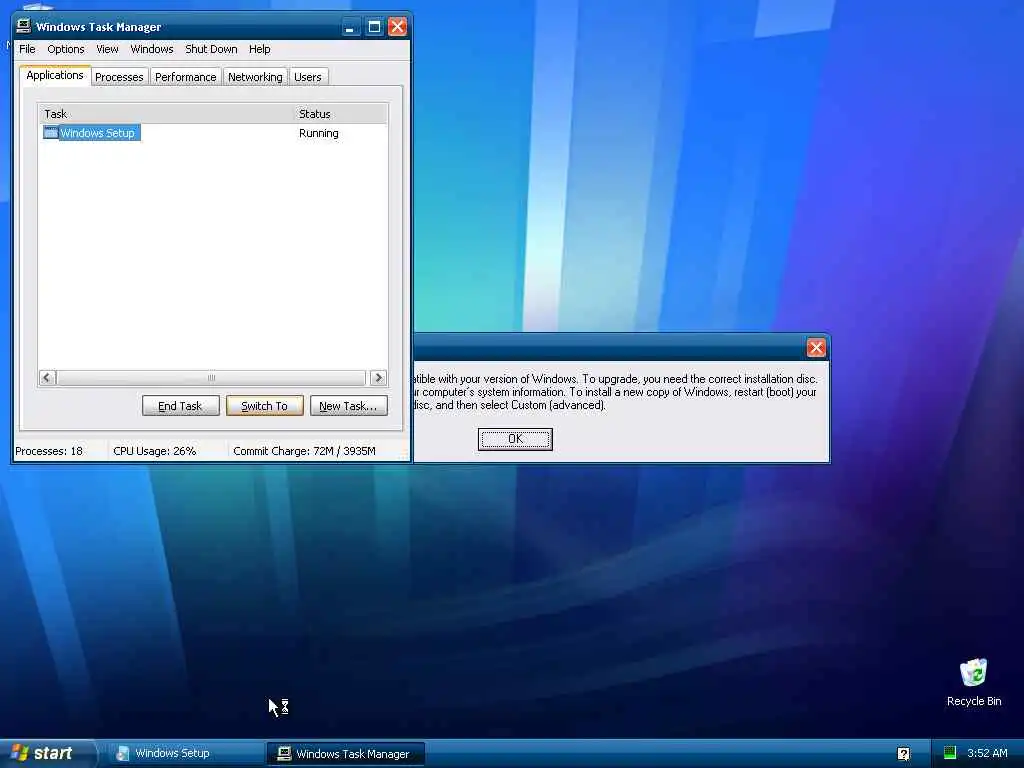The height and width of the screenshot is (768, 1024).
Task: Click the Windows Setup task icon in list
Action: pos(50,133)
